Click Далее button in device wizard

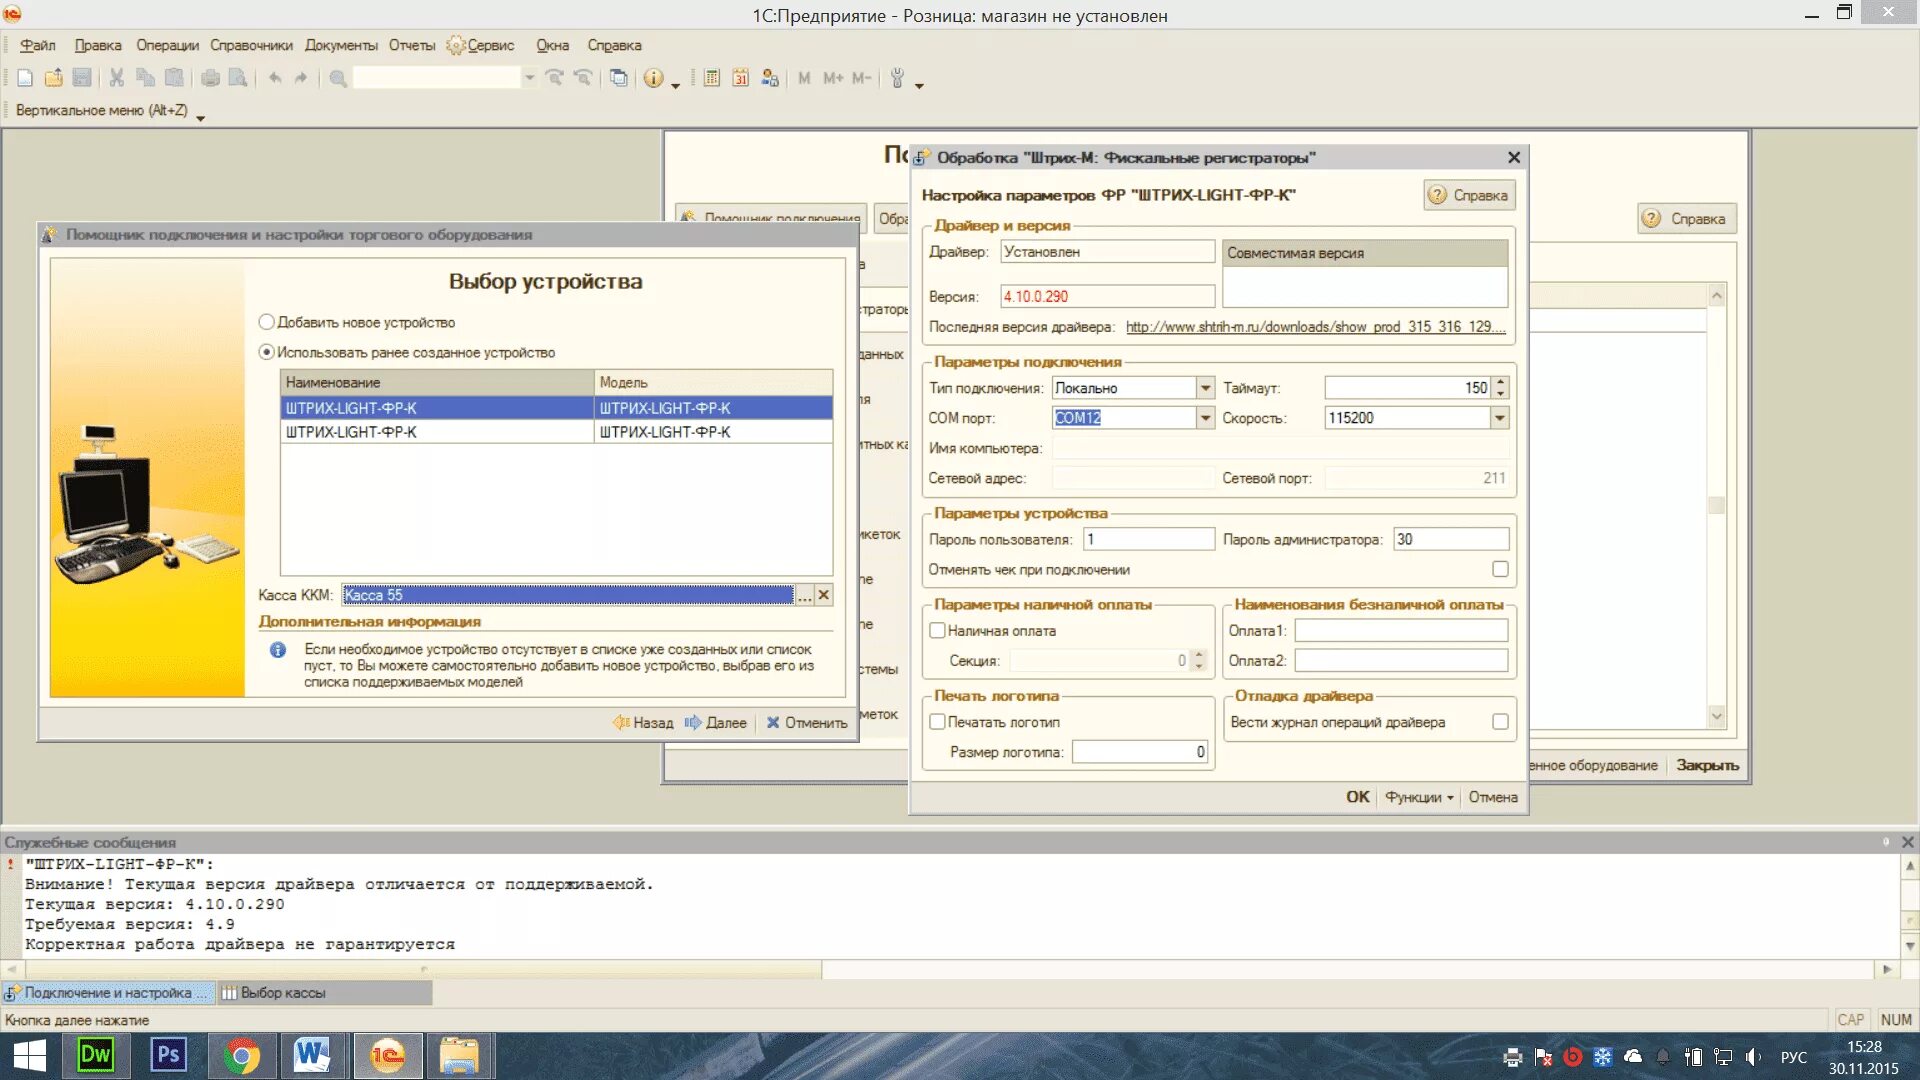coord(723,721)
